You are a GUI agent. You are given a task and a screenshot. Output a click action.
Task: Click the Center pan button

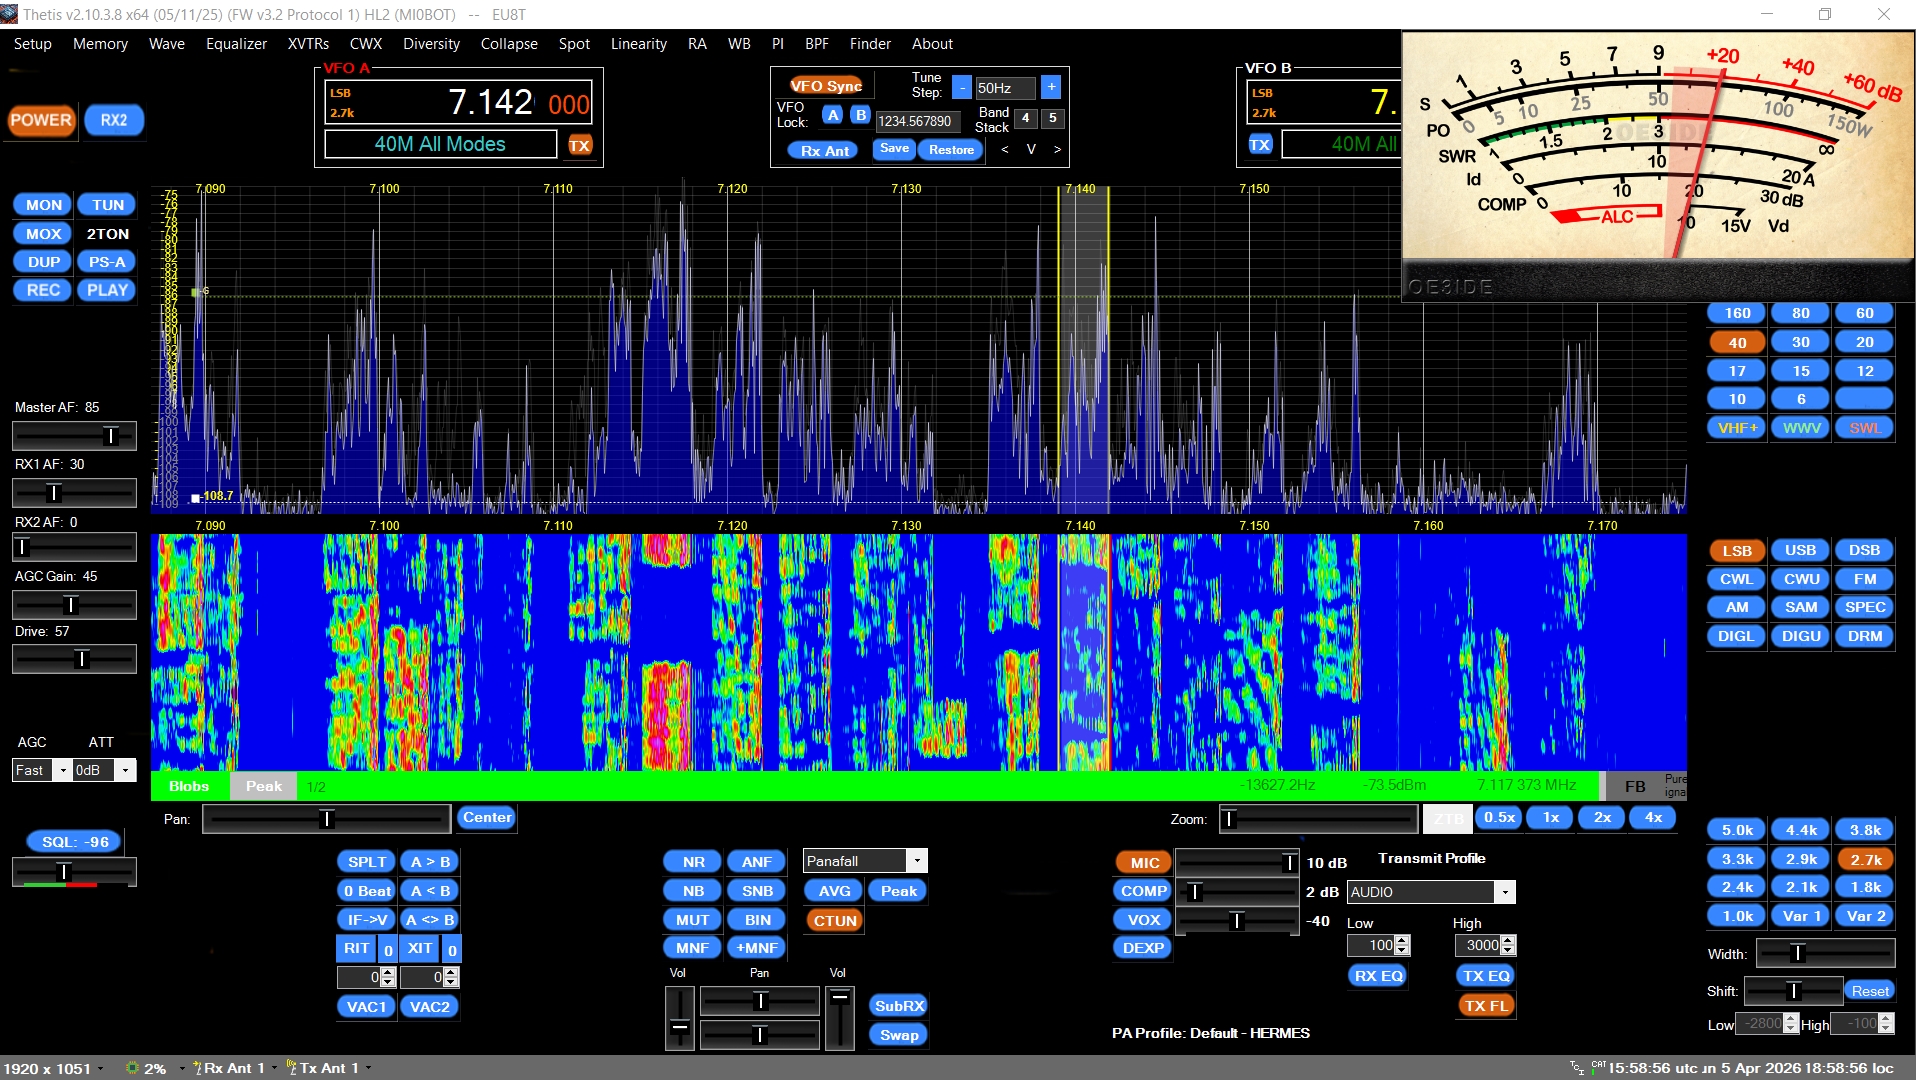tap(487, 818)
